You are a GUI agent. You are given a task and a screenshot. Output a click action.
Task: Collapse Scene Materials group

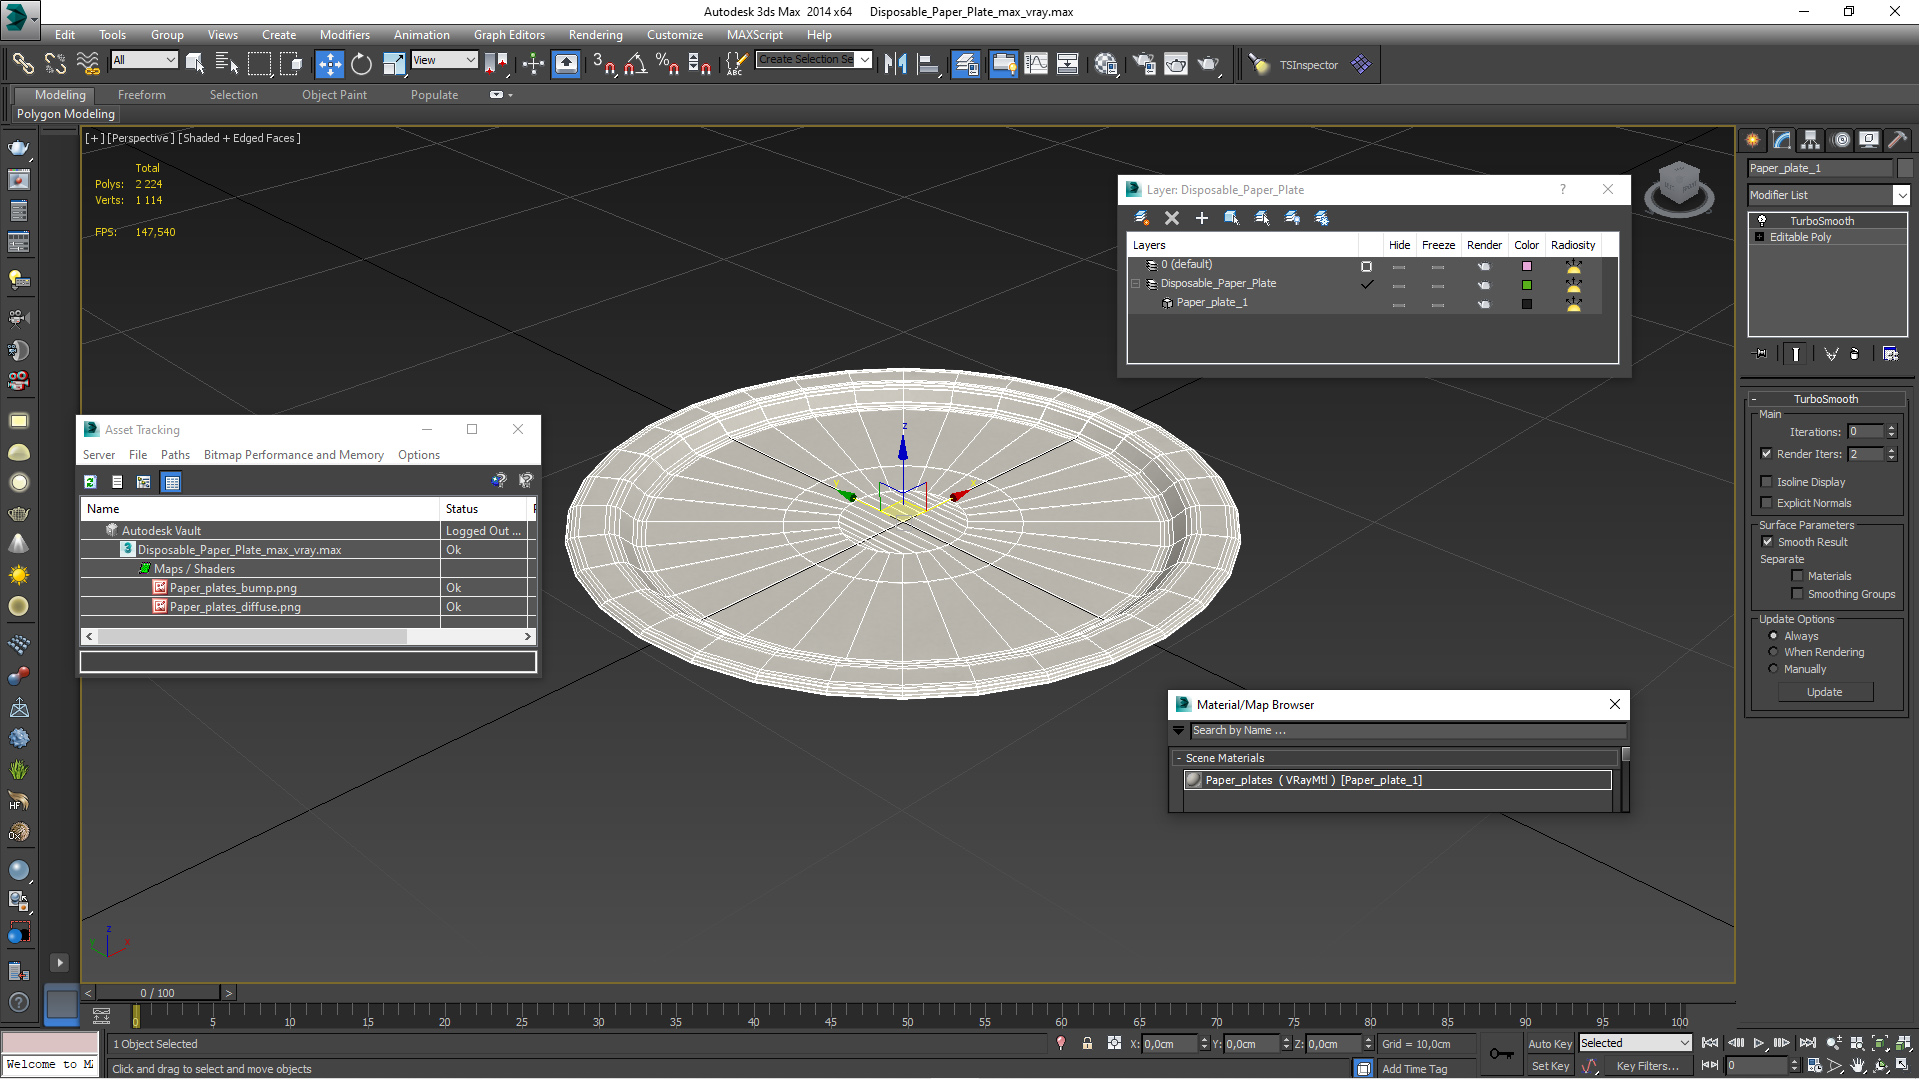pos(1179,758)
